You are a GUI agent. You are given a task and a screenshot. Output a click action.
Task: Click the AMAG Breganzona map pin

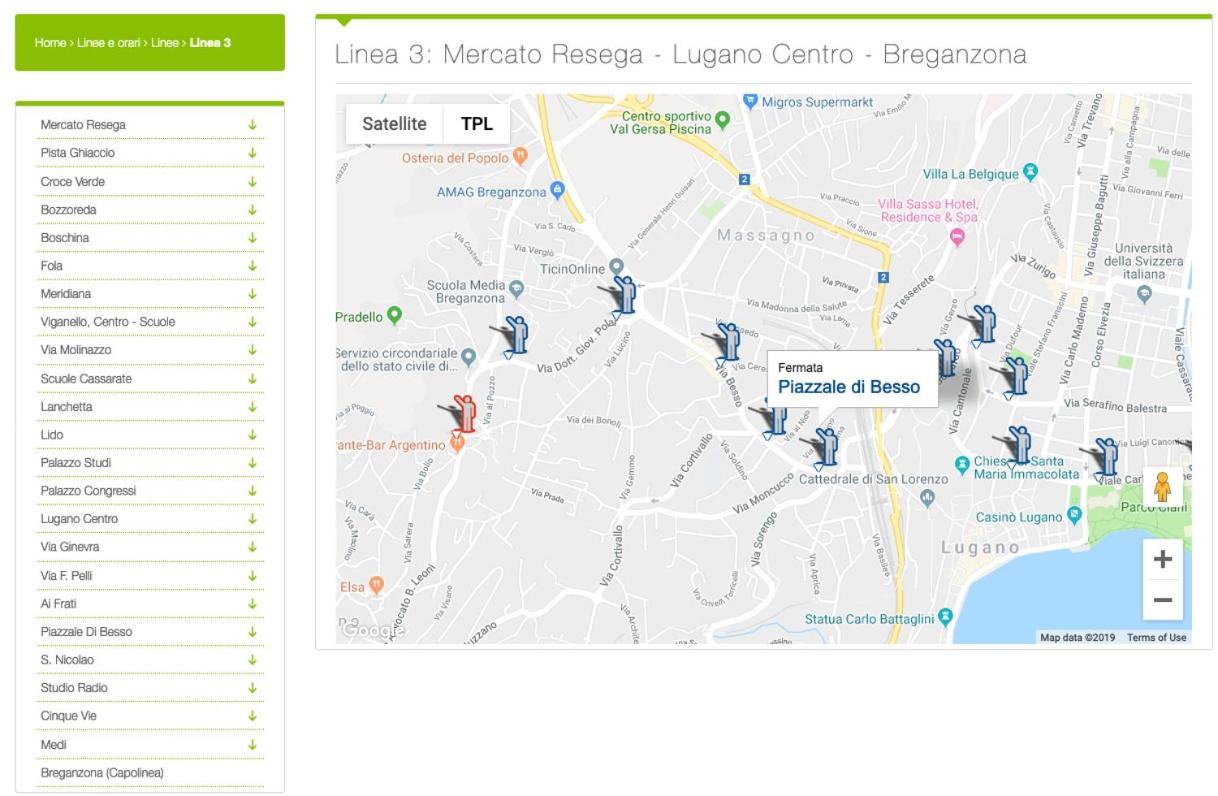pos(559,190)
